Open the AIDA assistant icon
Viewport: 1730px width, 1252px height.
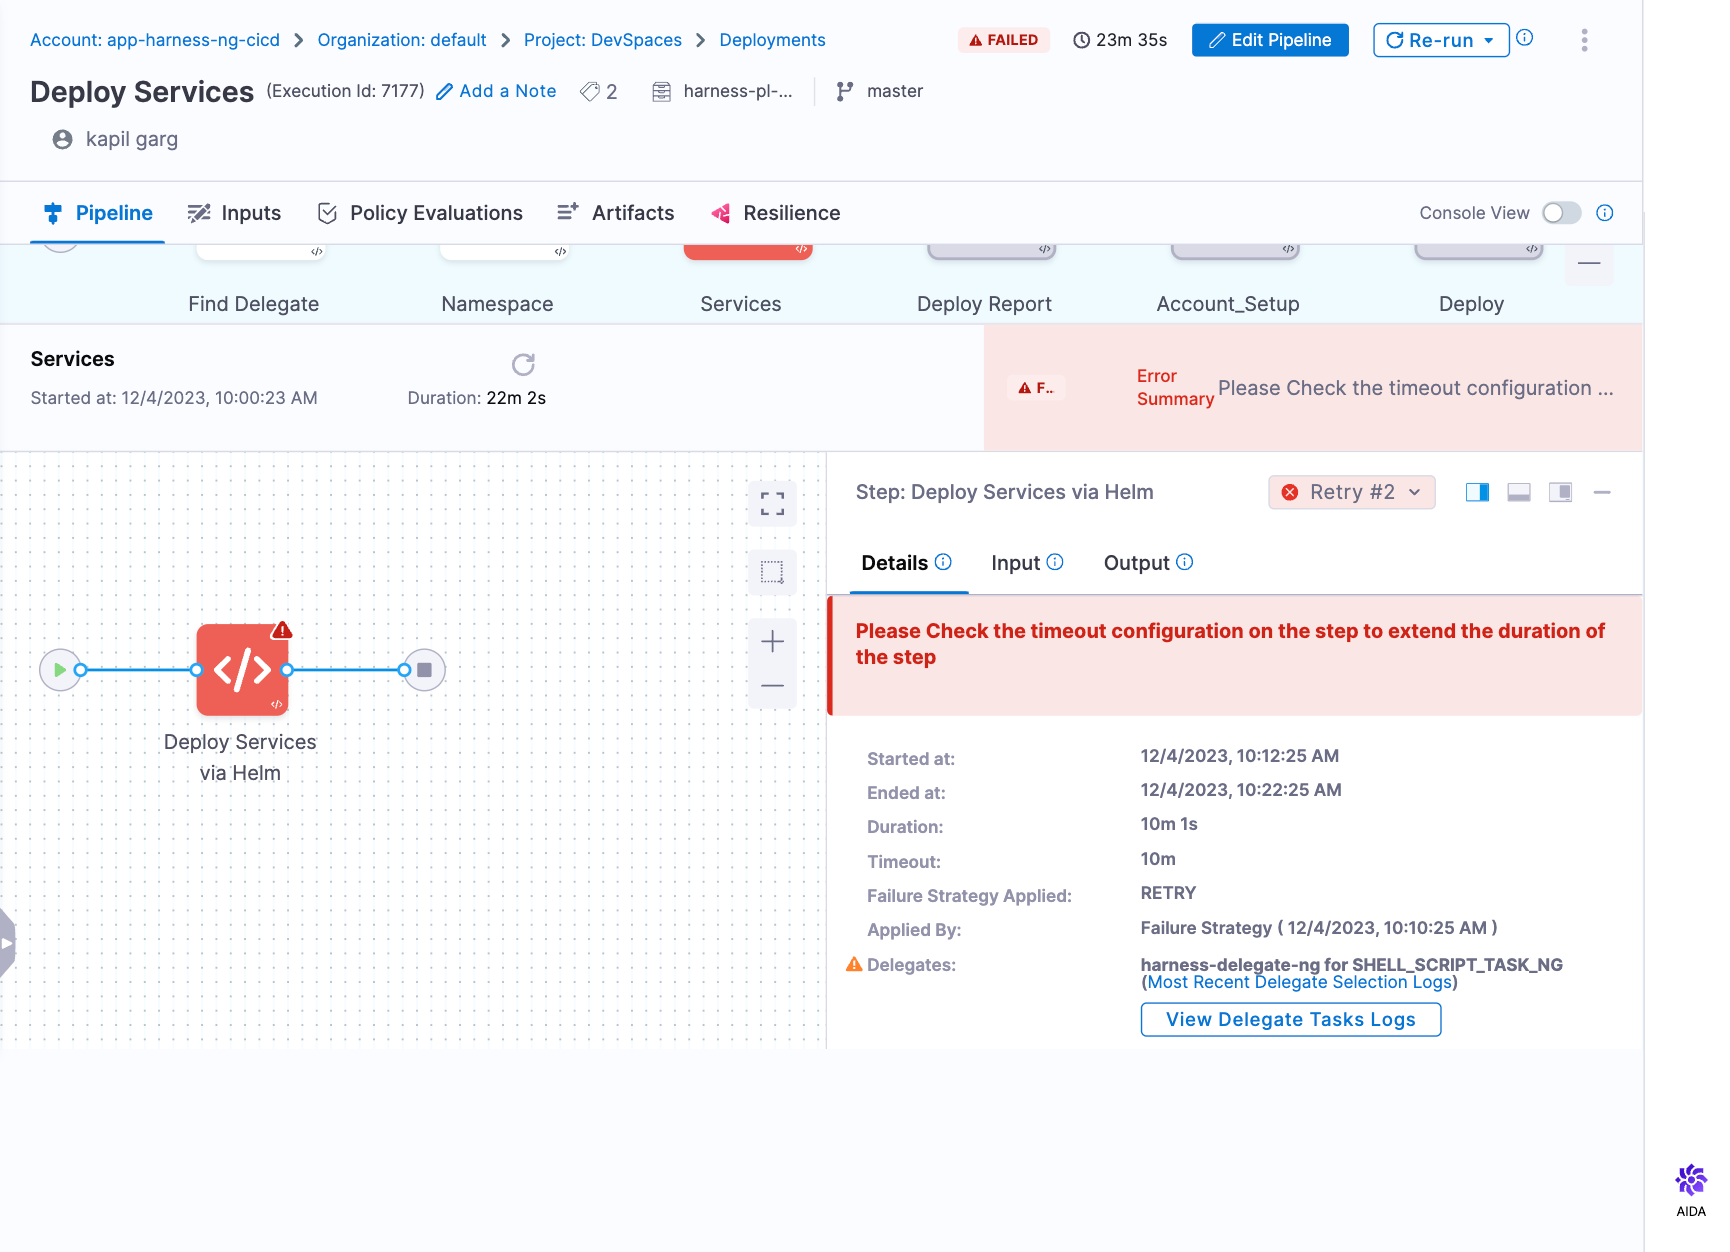tap(1690, 1182)
